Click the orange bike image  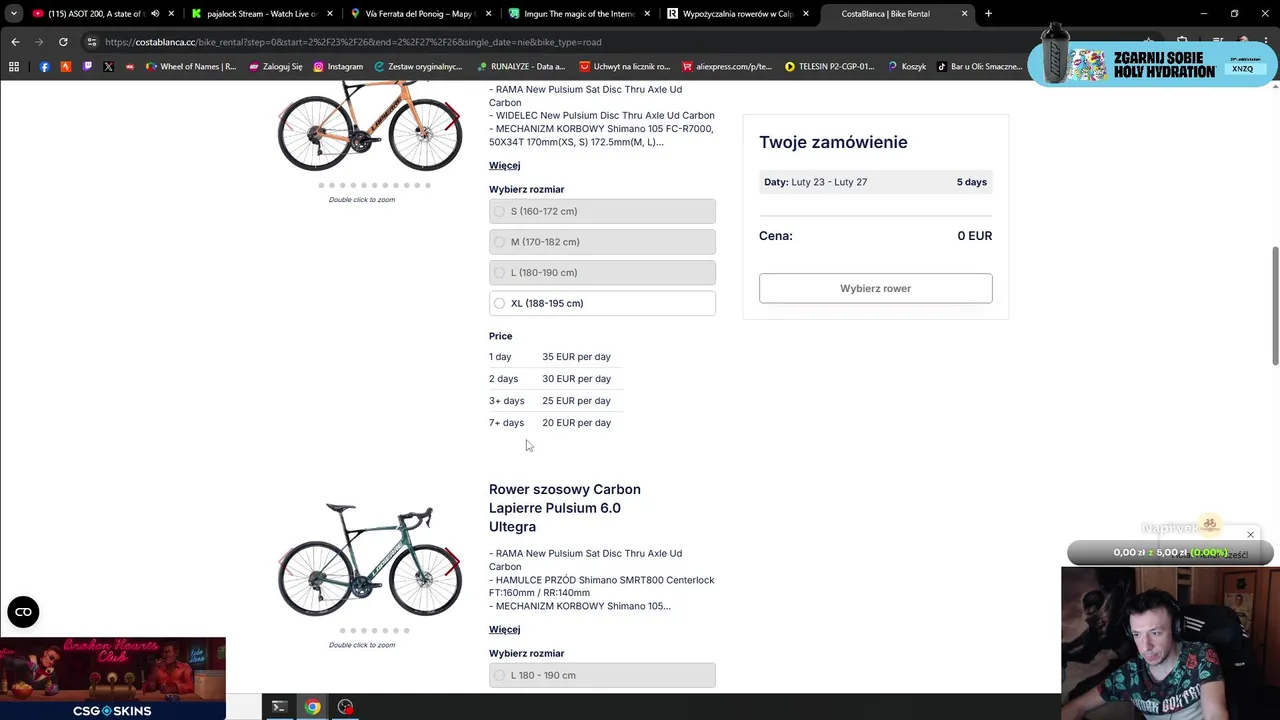pos(370,128)
